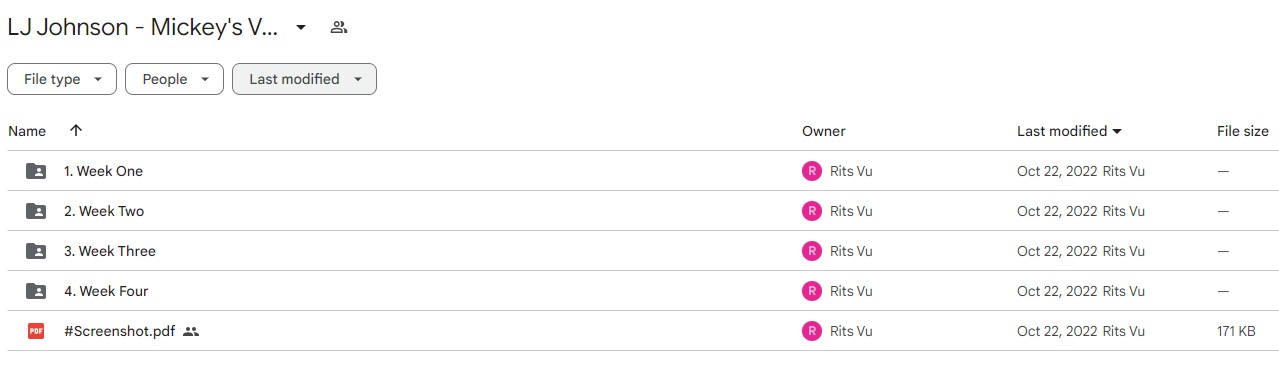Click the Week Three shared folder icon
This screenshot has width=1279, height=391.
point(36,251)
